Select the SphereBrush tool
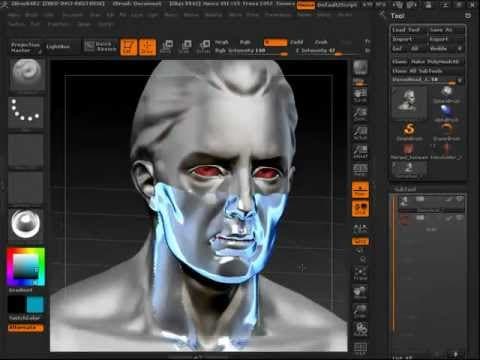This screenshot has height=360, width=480. click(x=447, y=95)
